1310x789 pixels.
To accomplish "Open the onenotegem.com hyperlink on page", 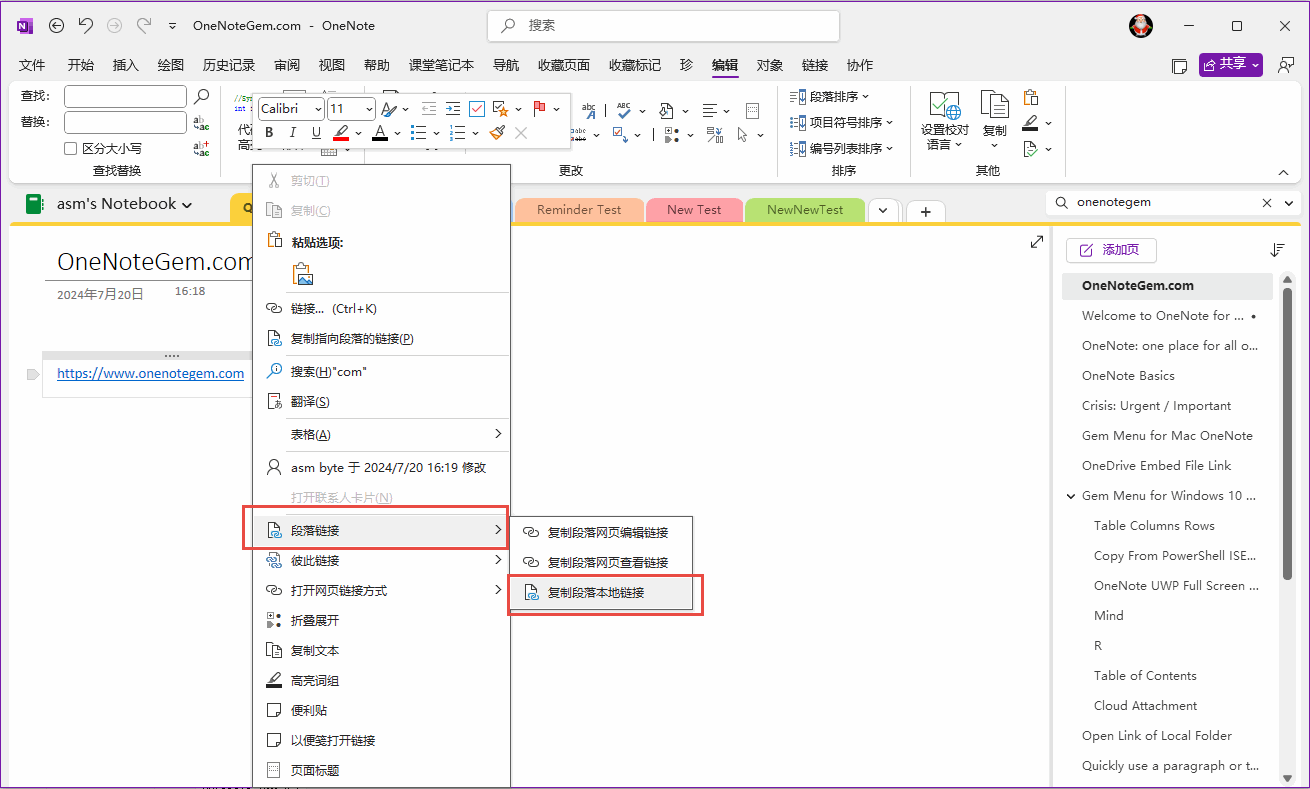I will pyautogui.click(x=150, y=373).
